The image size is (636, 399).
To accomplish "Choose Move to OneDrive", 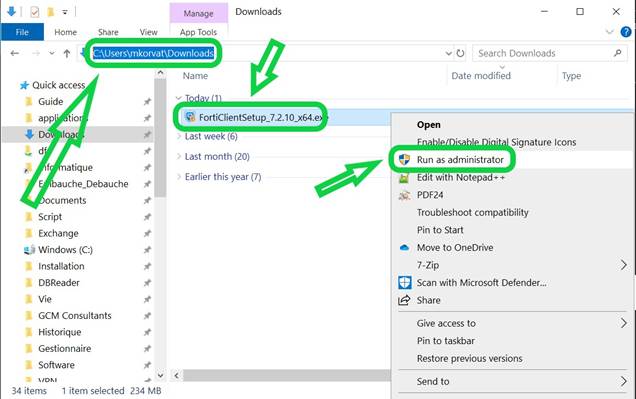I will (455, 247).
